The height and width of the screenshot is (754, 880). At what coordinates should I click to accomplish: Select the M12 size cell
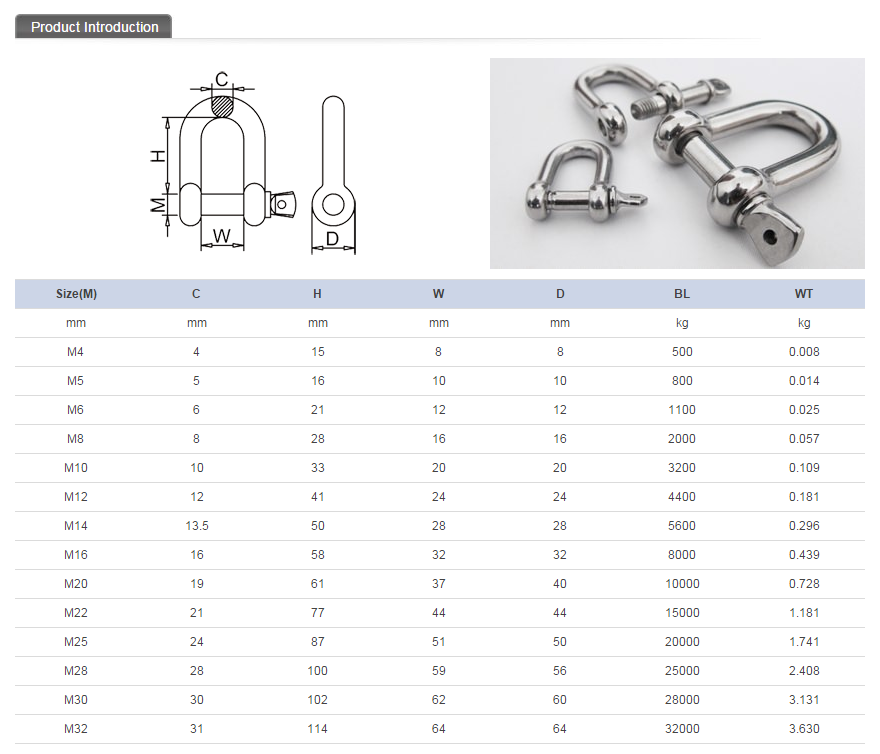click(76, 497)
